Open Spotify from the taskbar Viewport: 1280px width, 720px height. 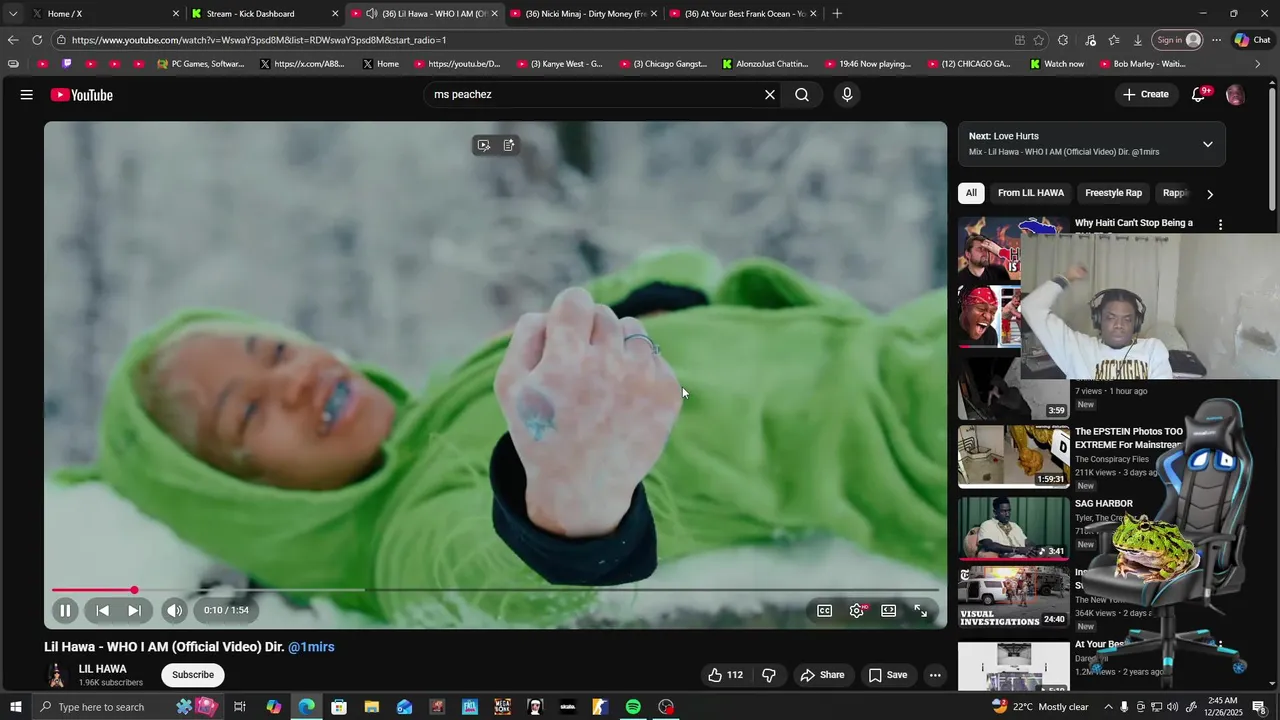(x=633, y=707)
